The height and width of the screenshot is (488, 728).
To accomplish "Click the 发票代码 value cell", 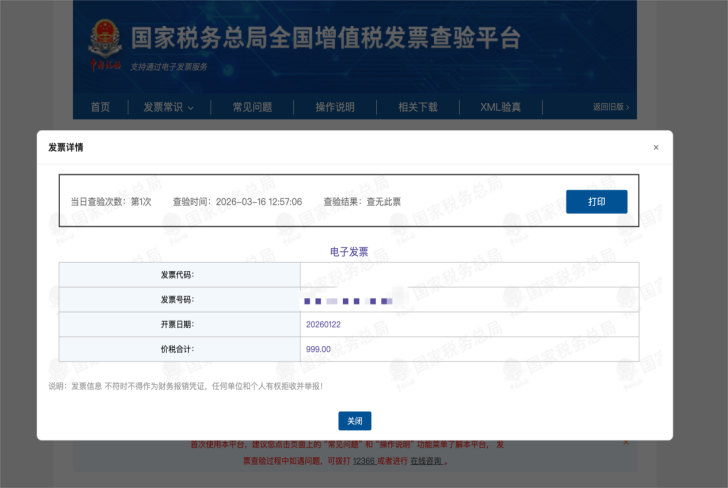I will pyautogui.click(x=468, y=275).
